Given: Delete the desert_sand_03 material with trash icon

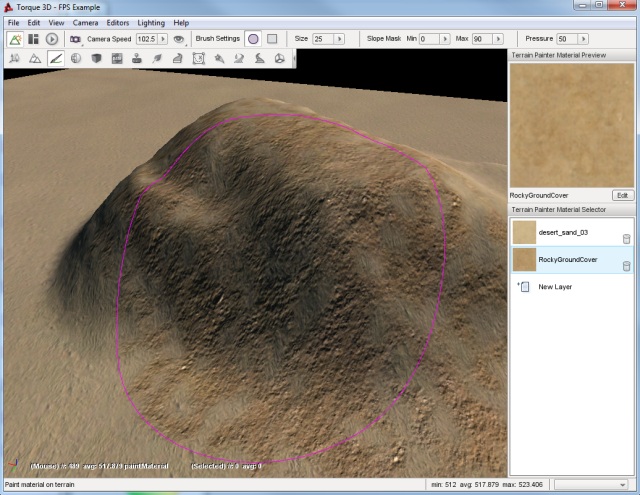Looking at the screenshot, I should (x=626, y=238).
